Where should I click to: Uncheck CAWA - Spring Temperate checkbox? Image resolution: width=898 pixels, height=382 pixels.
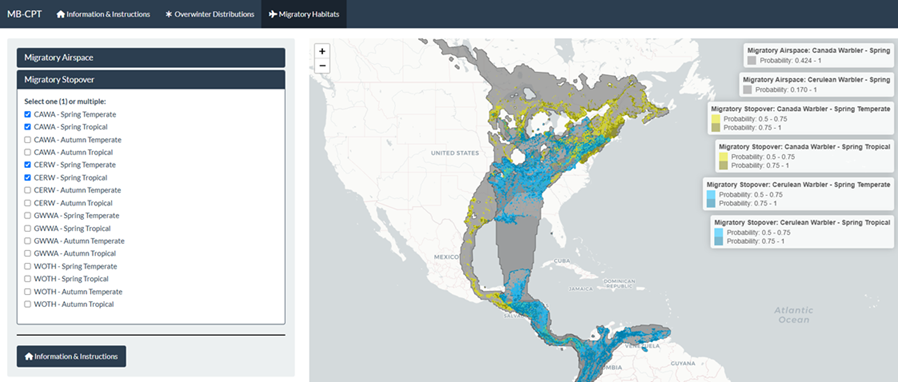[28, 115]
